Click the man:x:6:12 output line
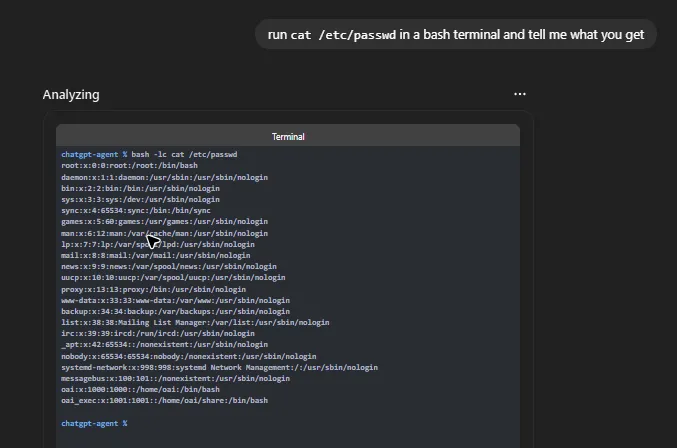Image resolution: width=677 pixels, height=448 pixels. pyautogui.click(x=165, y=233)
